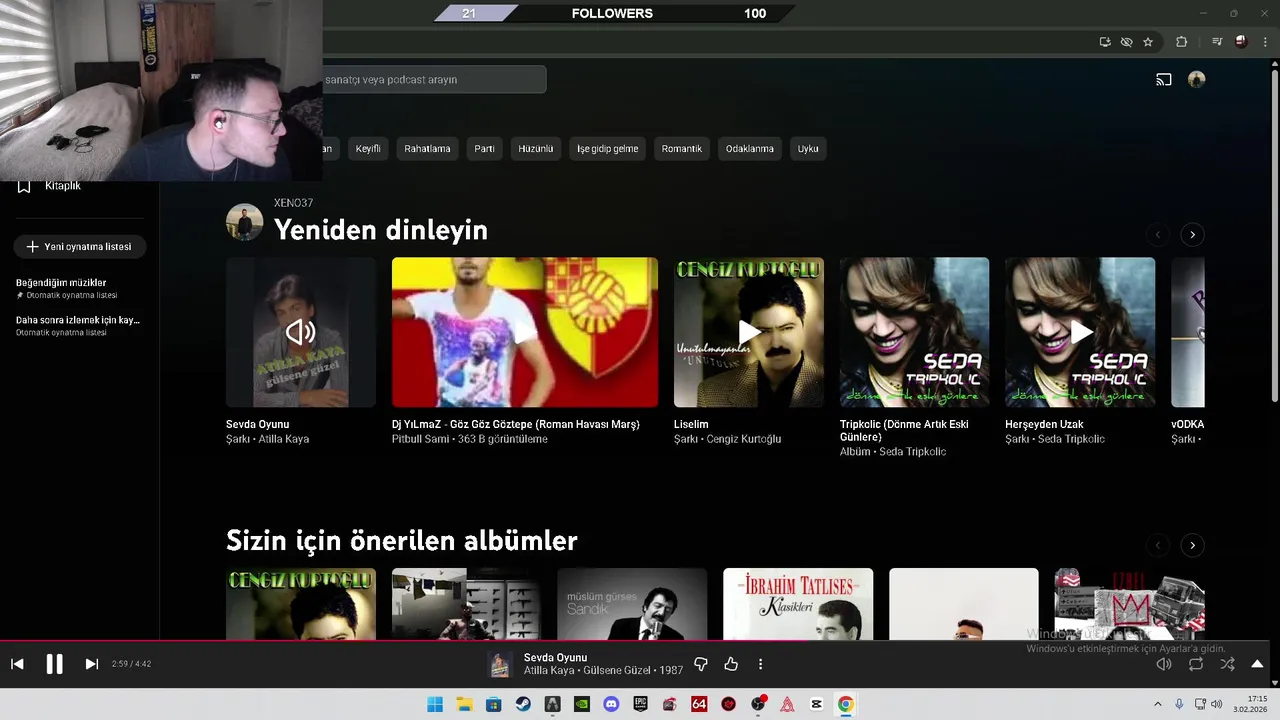Click the install app icon in the address bar
Image resolution: width=1280 pixels, height=720 pixels.
[1105, 42]
